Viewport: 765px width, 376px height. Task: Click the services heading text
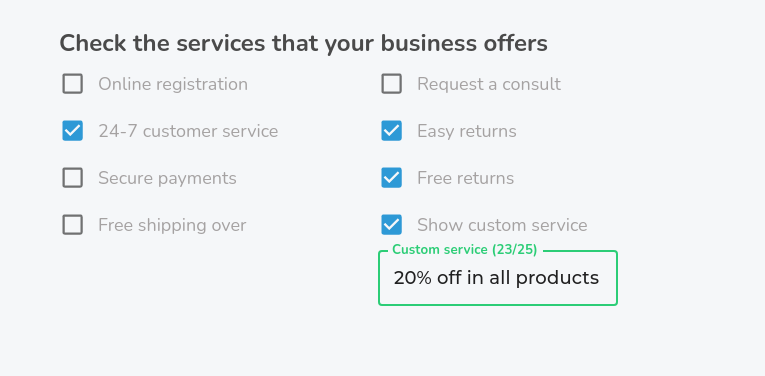[x=303, y=43]
